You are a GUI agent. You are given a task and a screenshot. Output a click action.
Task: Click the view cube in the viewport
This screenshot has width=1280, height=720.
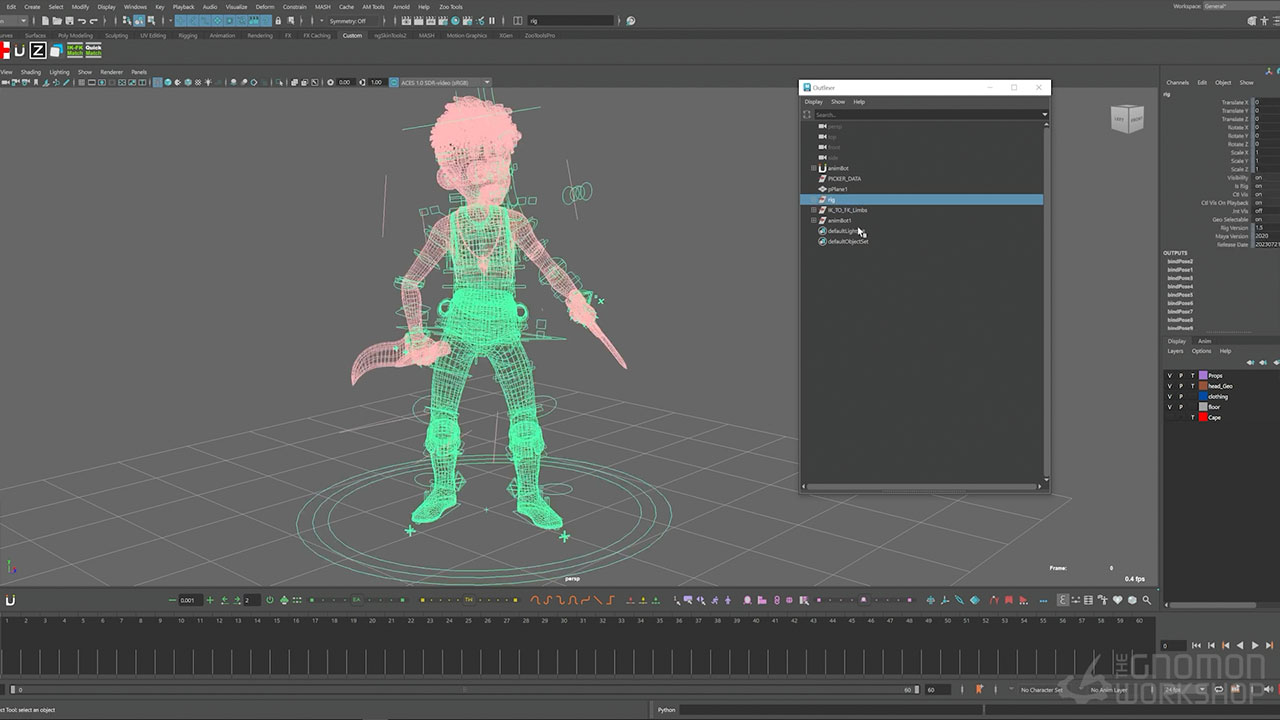1126,119
